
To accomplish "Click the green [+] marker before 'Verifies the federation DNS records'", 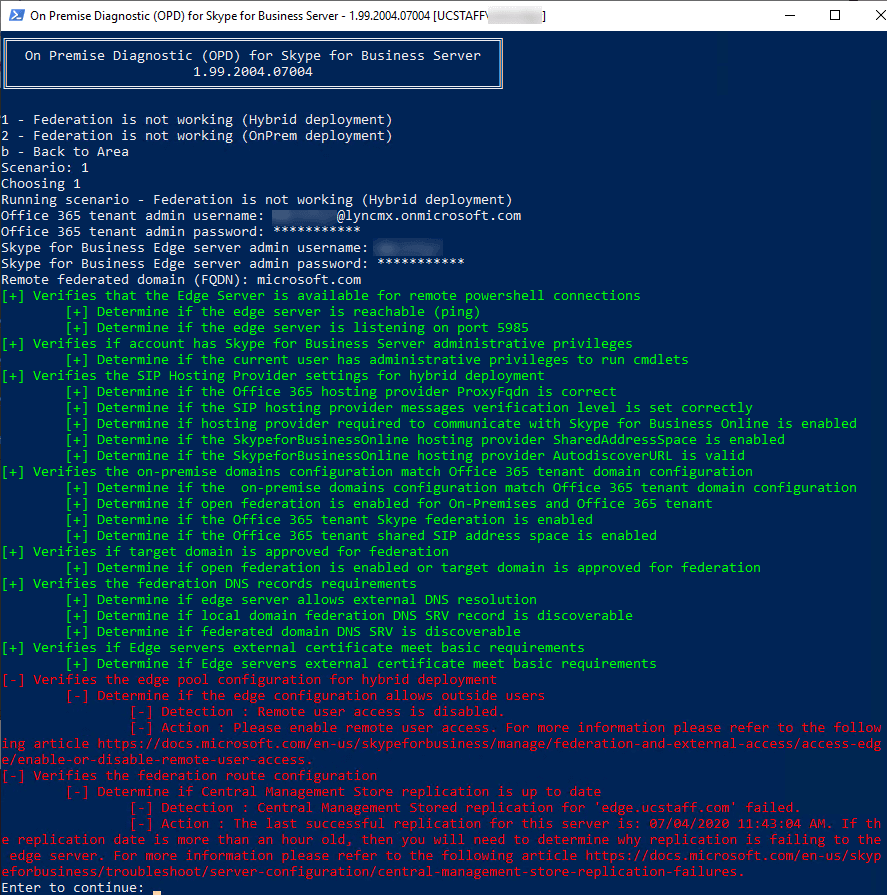I will [x=13, y=584].
